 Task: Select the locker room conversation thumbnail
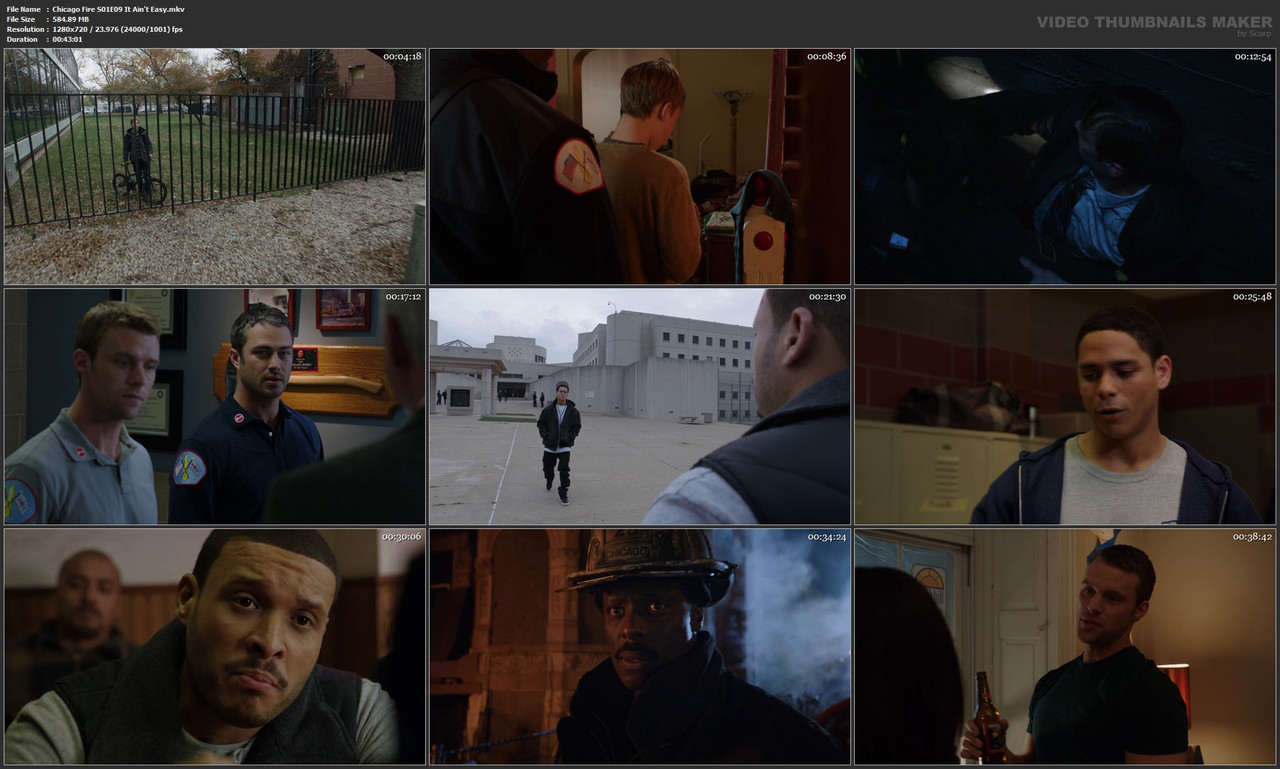click(x=1064, y=406)
